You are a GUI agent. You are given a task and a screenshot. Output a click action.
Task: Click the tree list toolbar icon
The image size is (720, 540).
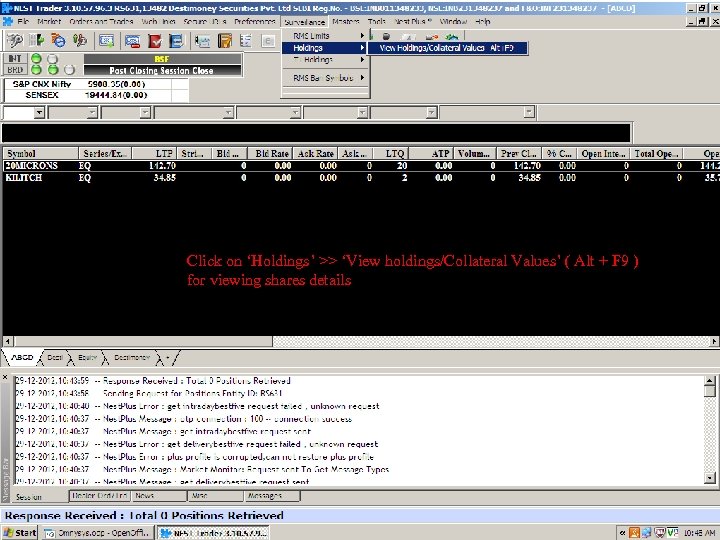tap(246, 41)
